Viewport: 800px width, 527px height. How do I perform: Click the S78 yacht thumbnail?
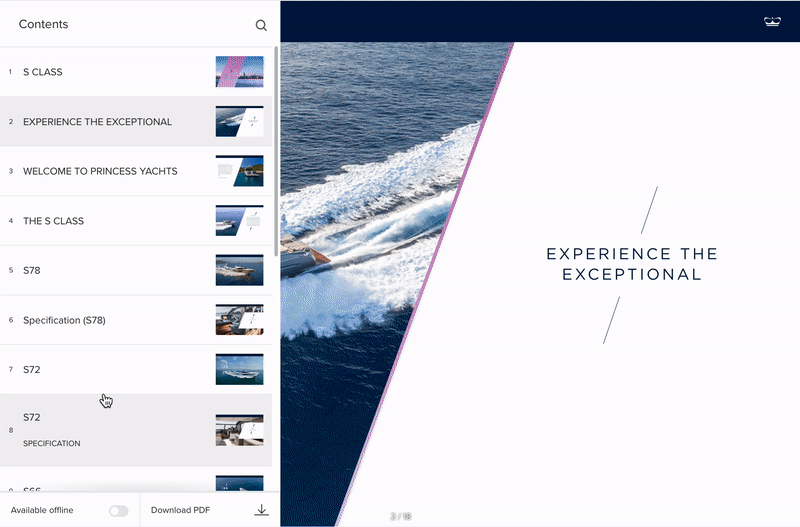239,270
